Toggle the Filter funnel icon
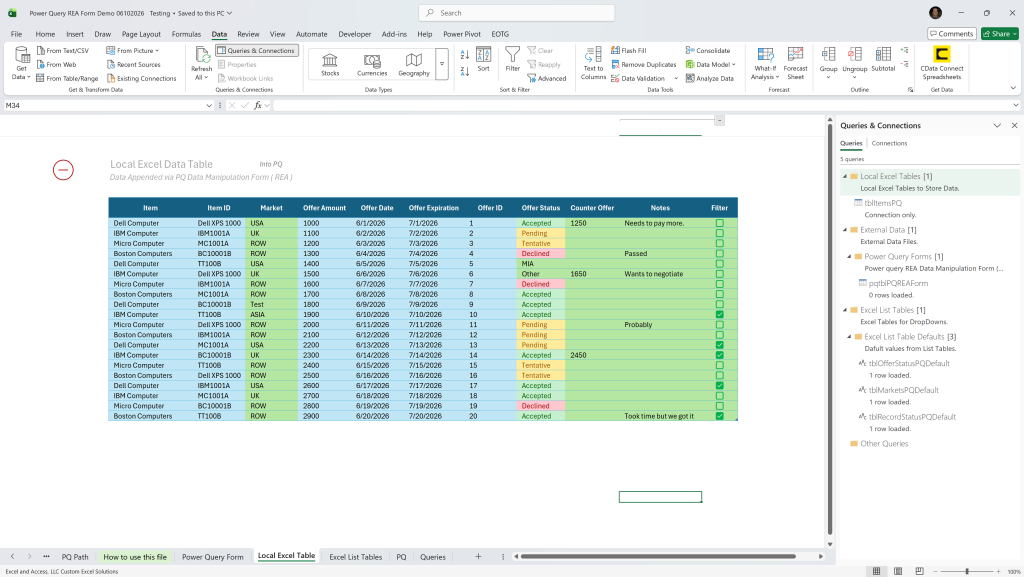This screenshot has height=577, width=1024. [x=513, y=59]
